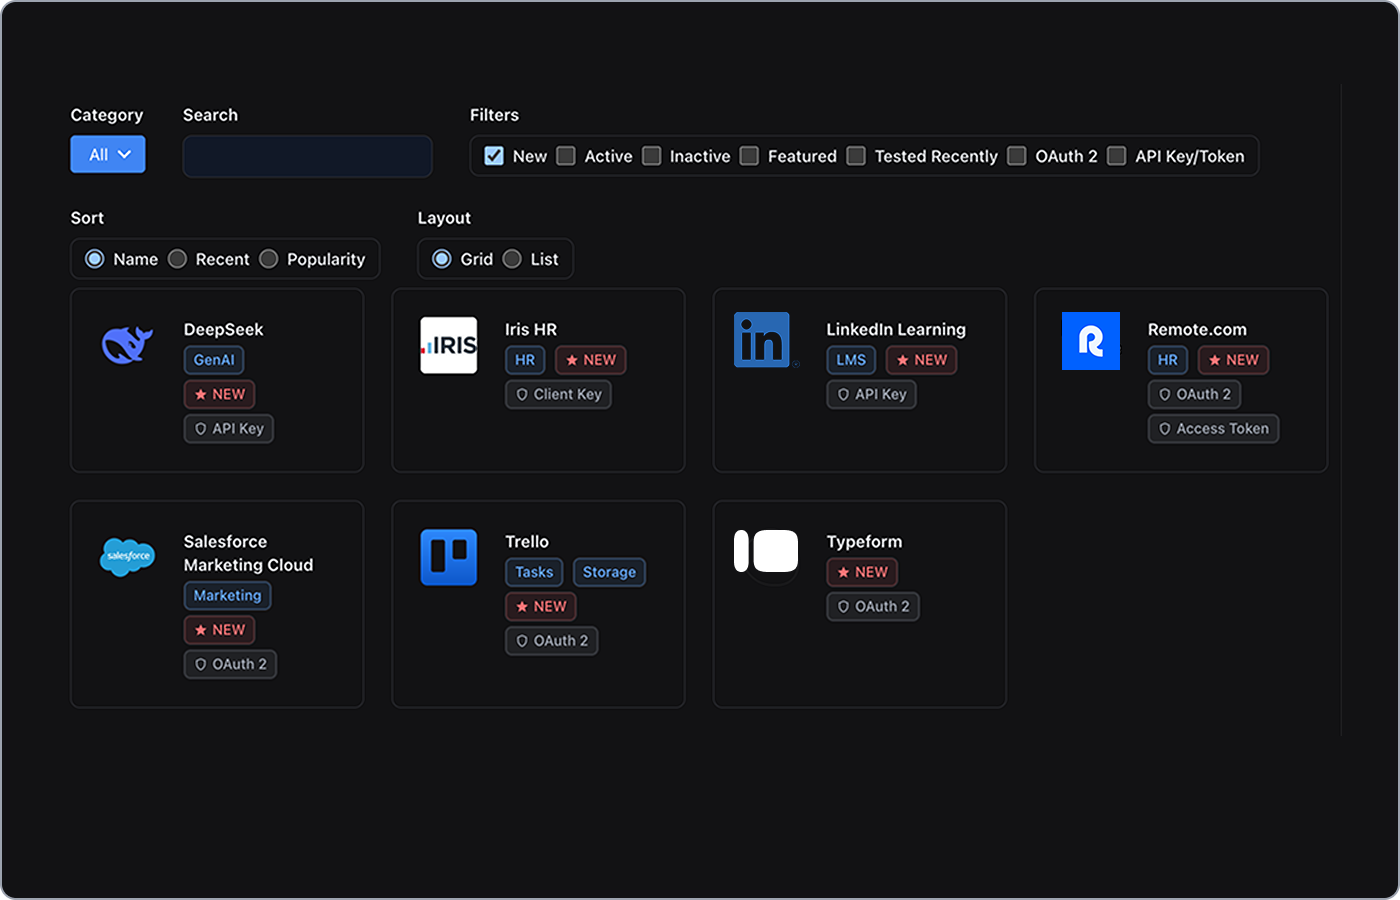
Task: Click inside the Search input field
Action: pyautogui.click(x=306, y=156)
